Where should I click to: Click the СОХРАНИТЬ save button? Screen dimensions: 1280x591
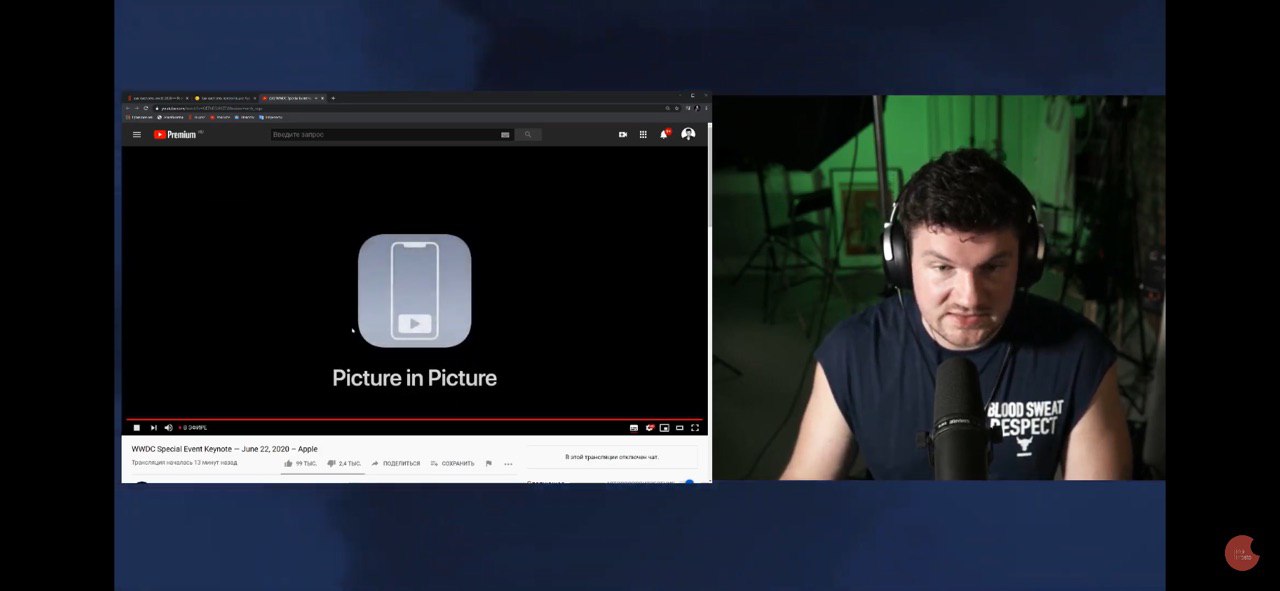[452, 463]
